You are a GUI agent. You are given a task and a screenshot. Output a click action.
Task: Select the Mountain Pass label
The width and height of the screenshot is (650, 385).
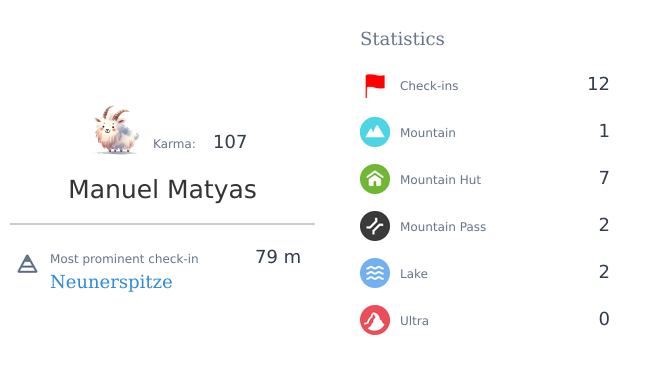click(x=443, y=227)
